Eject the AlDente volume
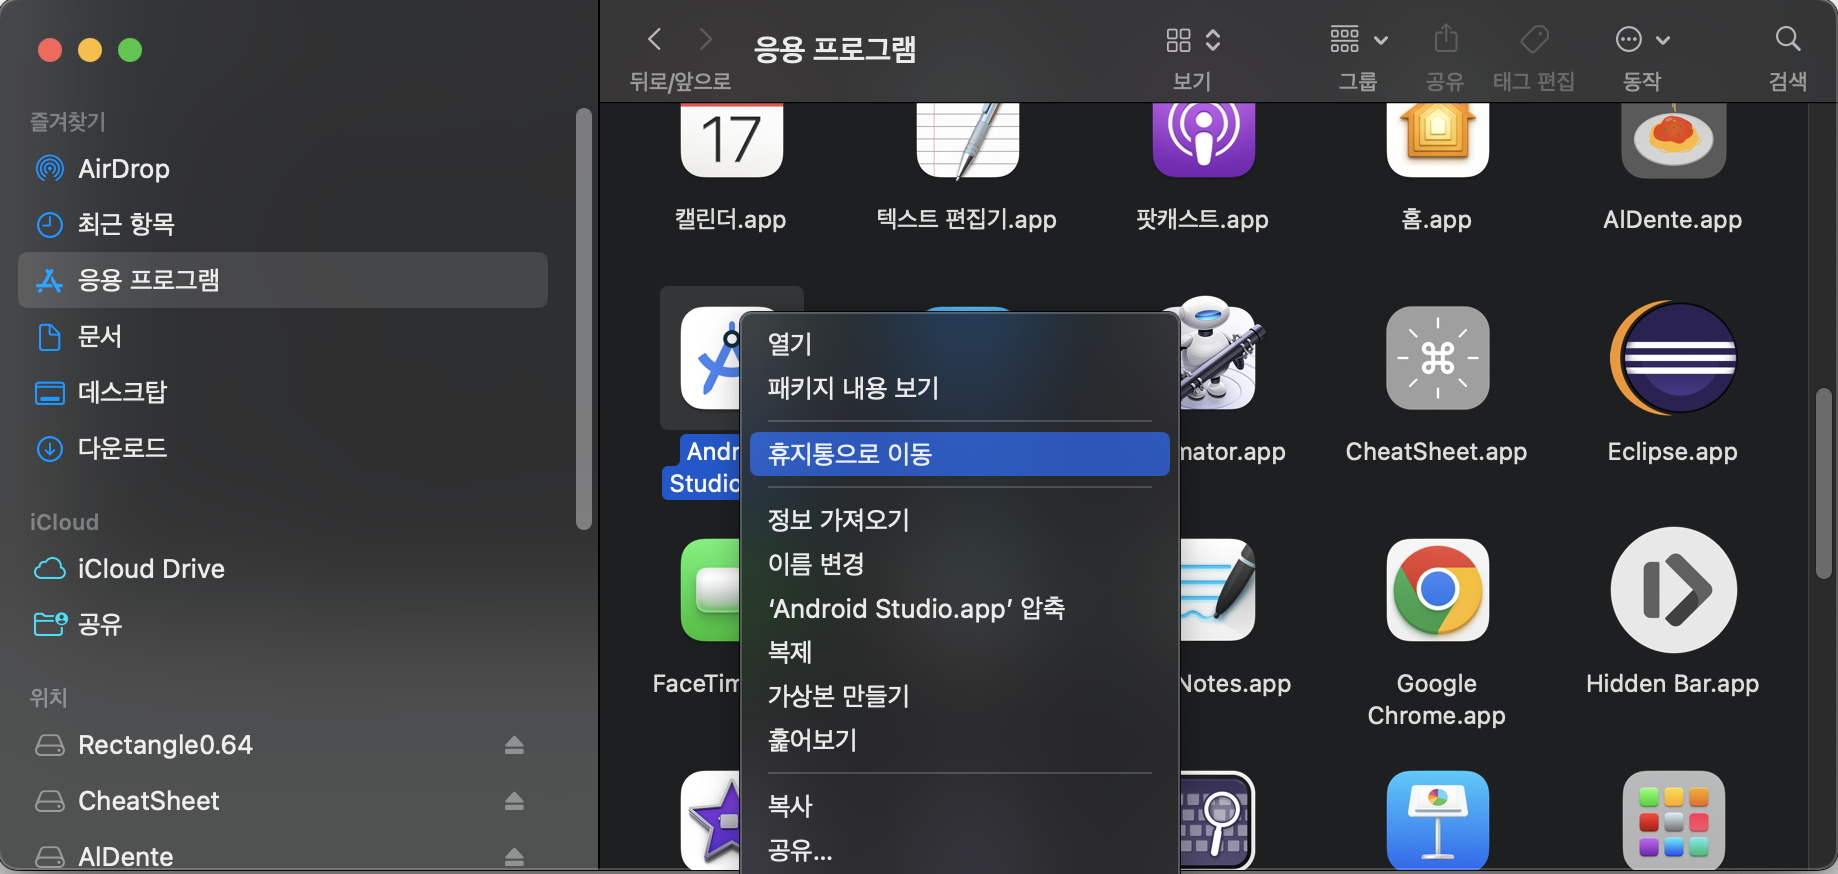1838x874 pixels. point(514,857)
